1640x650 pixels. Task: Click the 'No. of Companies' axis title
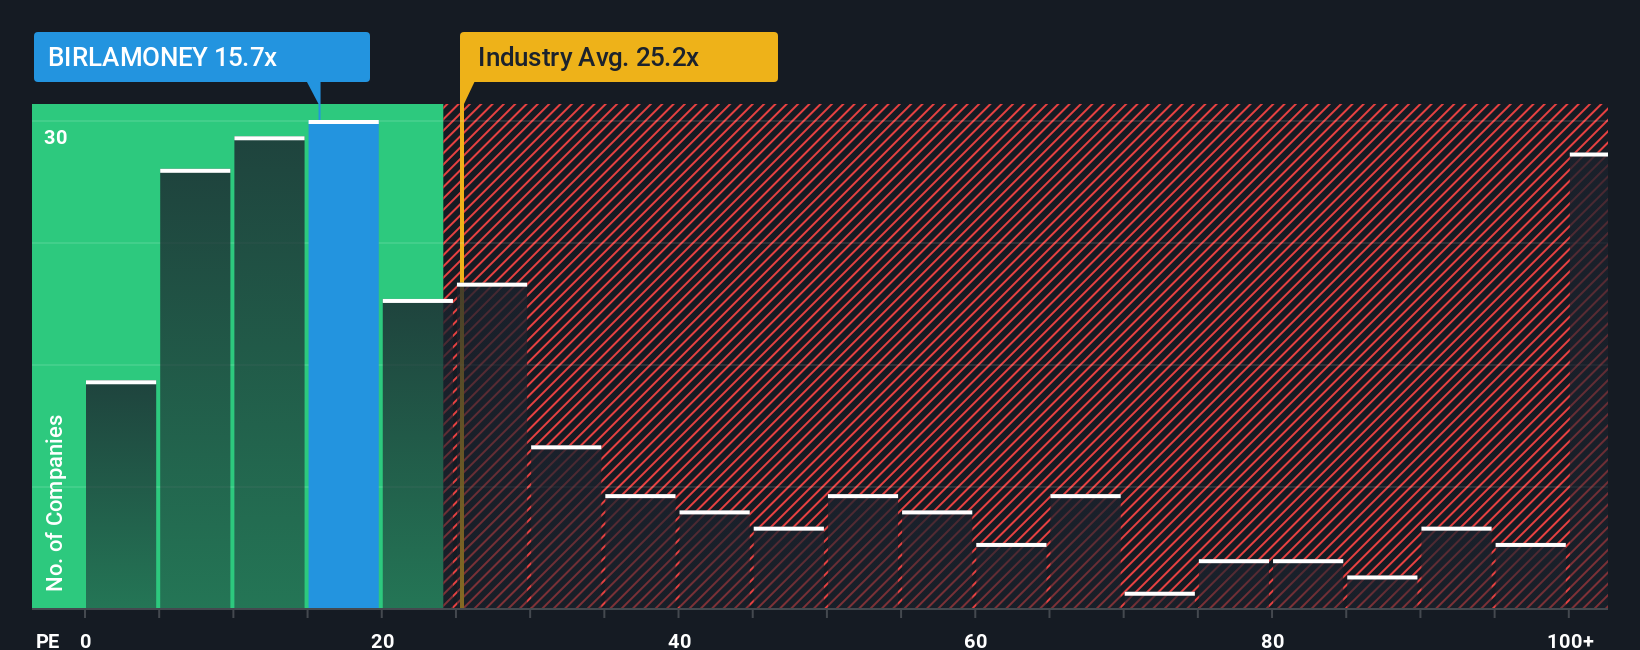click(55, 502)
